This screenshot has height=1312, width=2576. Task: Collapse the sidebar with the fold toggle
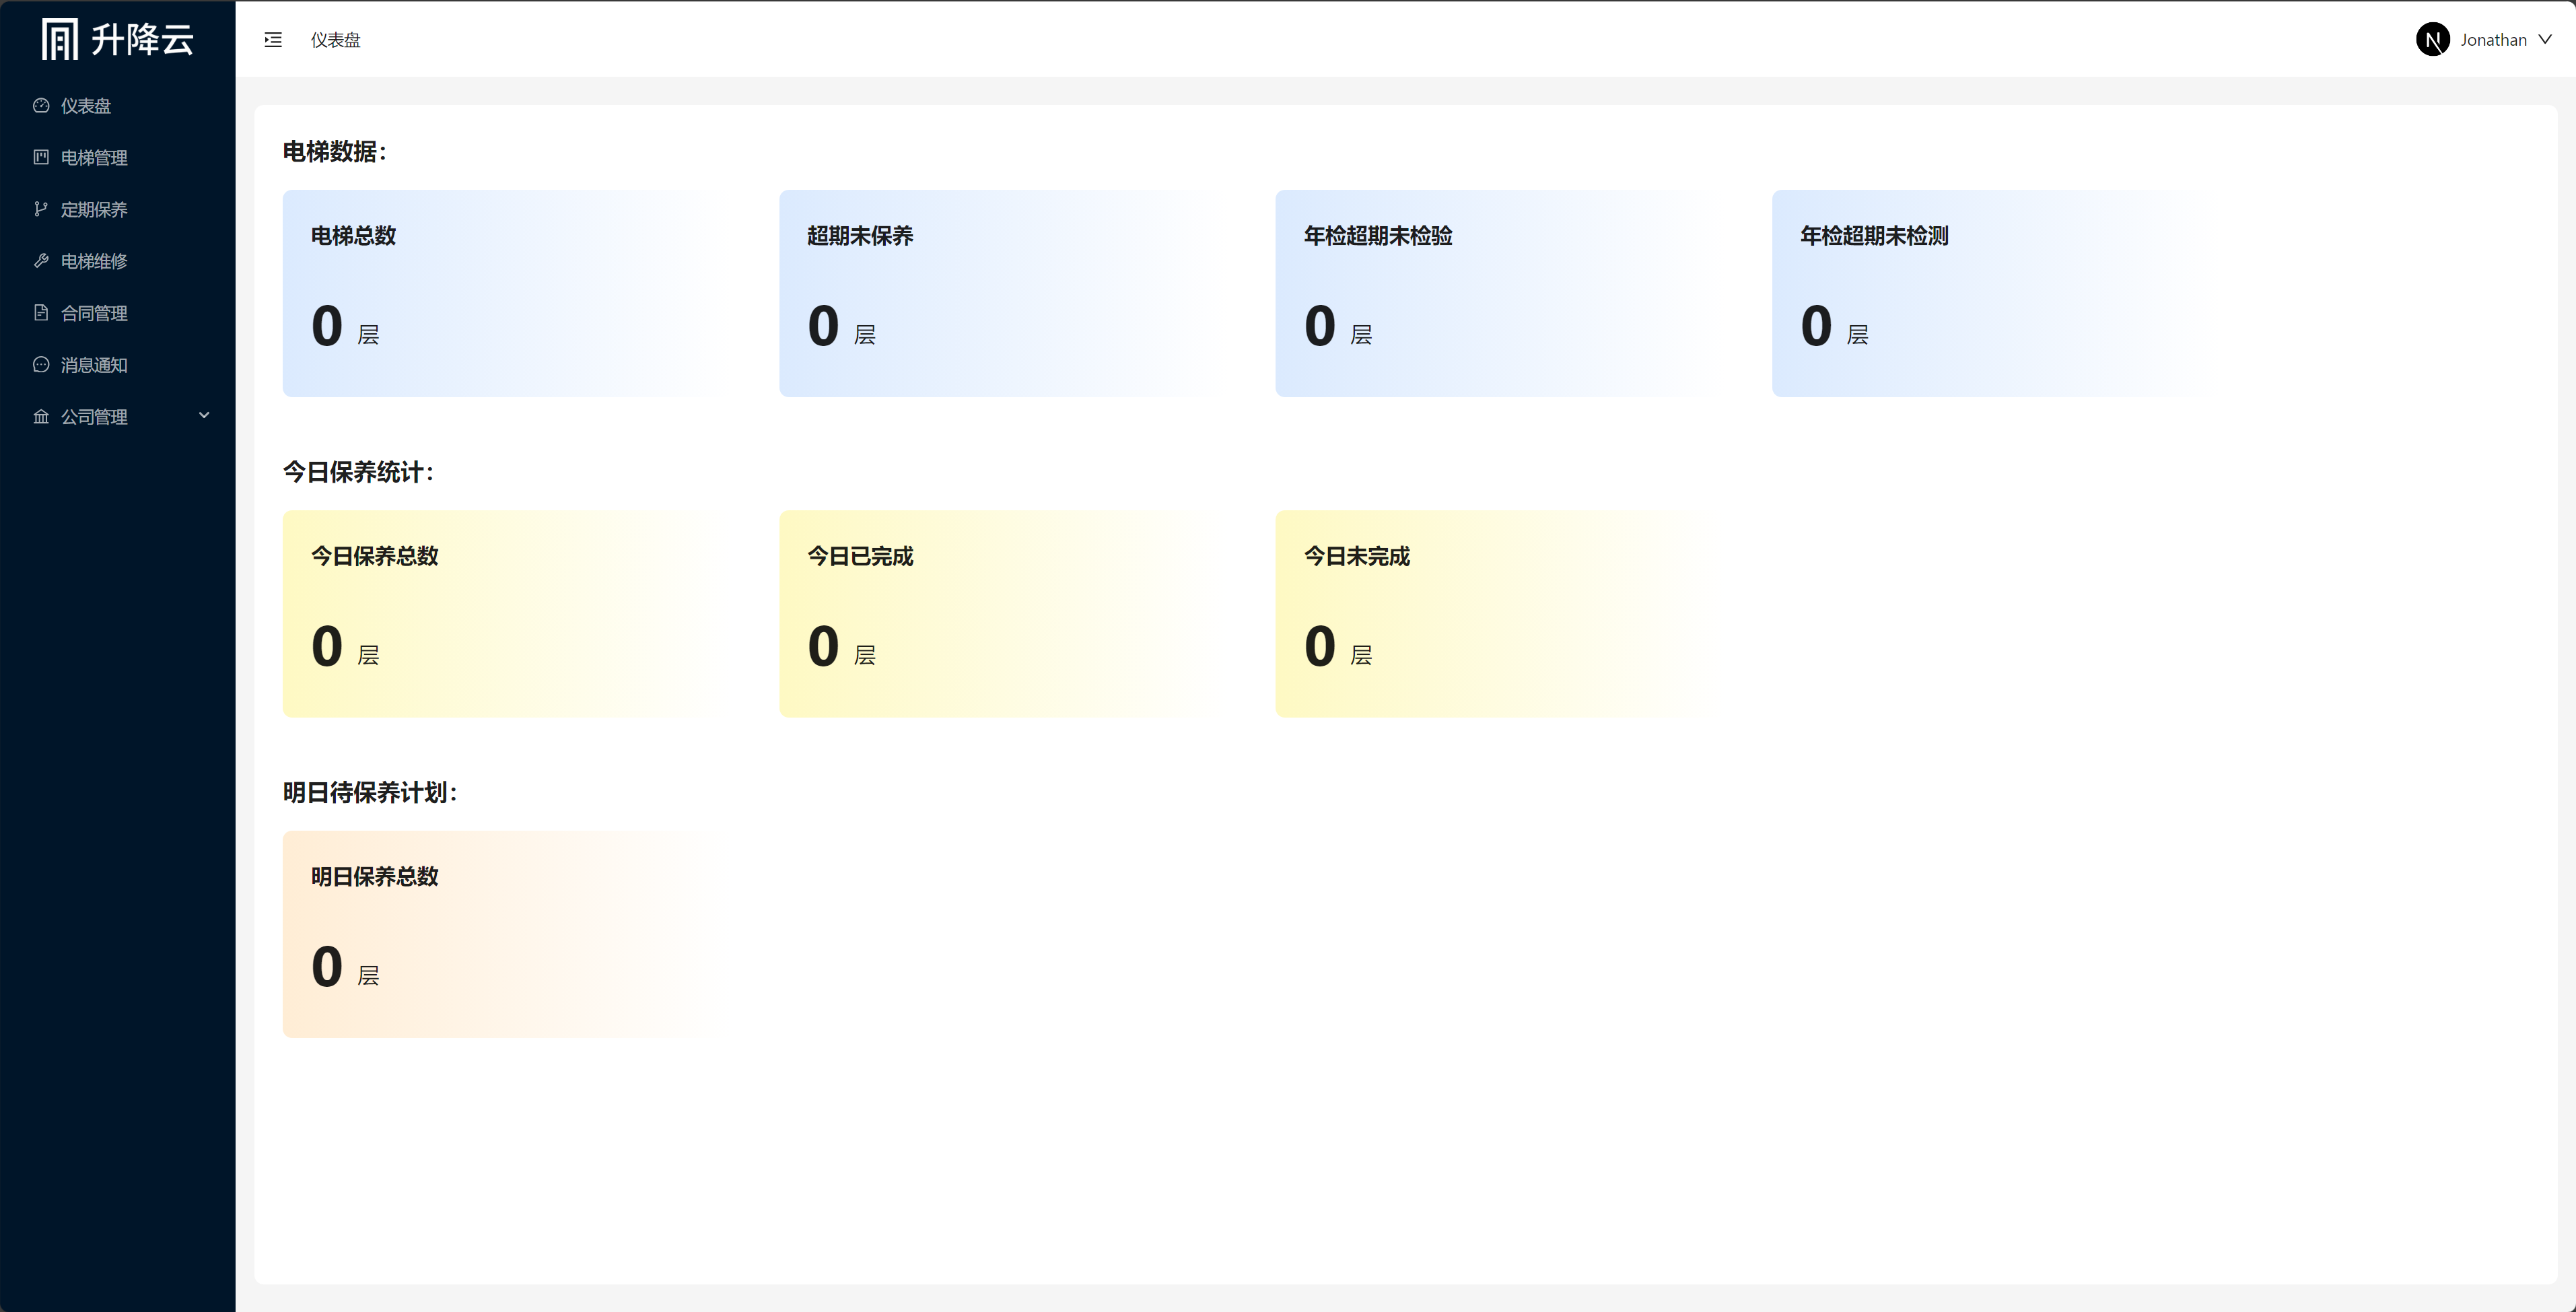pyautogui.click(x=273, y=40)
